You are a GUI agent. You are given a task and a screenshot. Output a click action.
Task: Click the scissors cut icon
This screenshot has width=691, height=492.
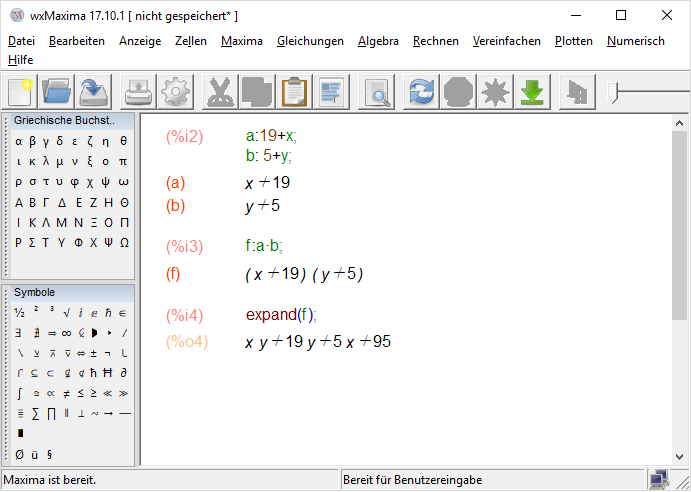coord(219,93)
